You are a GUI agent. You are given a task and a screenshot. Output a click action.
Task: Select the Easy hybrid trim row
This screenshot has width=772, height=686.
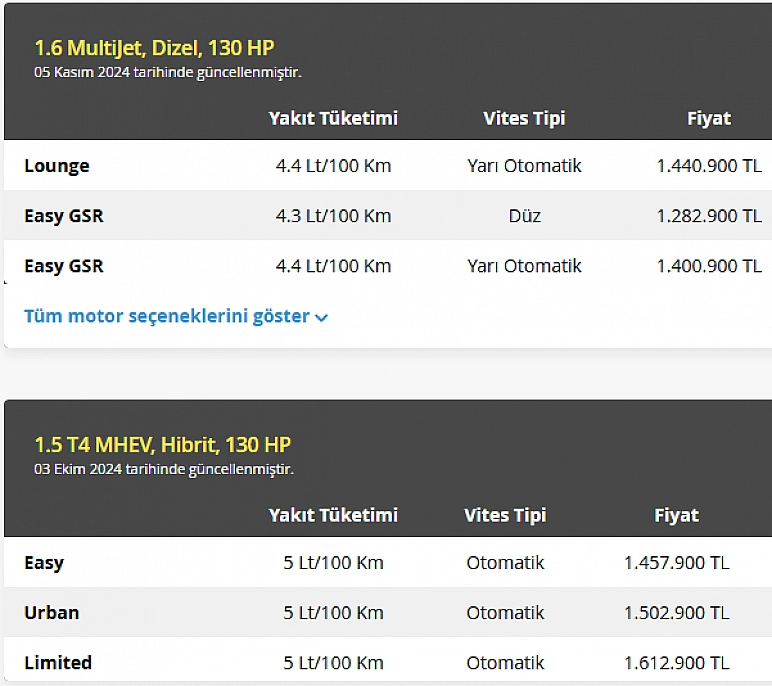[x=388, y=562]
